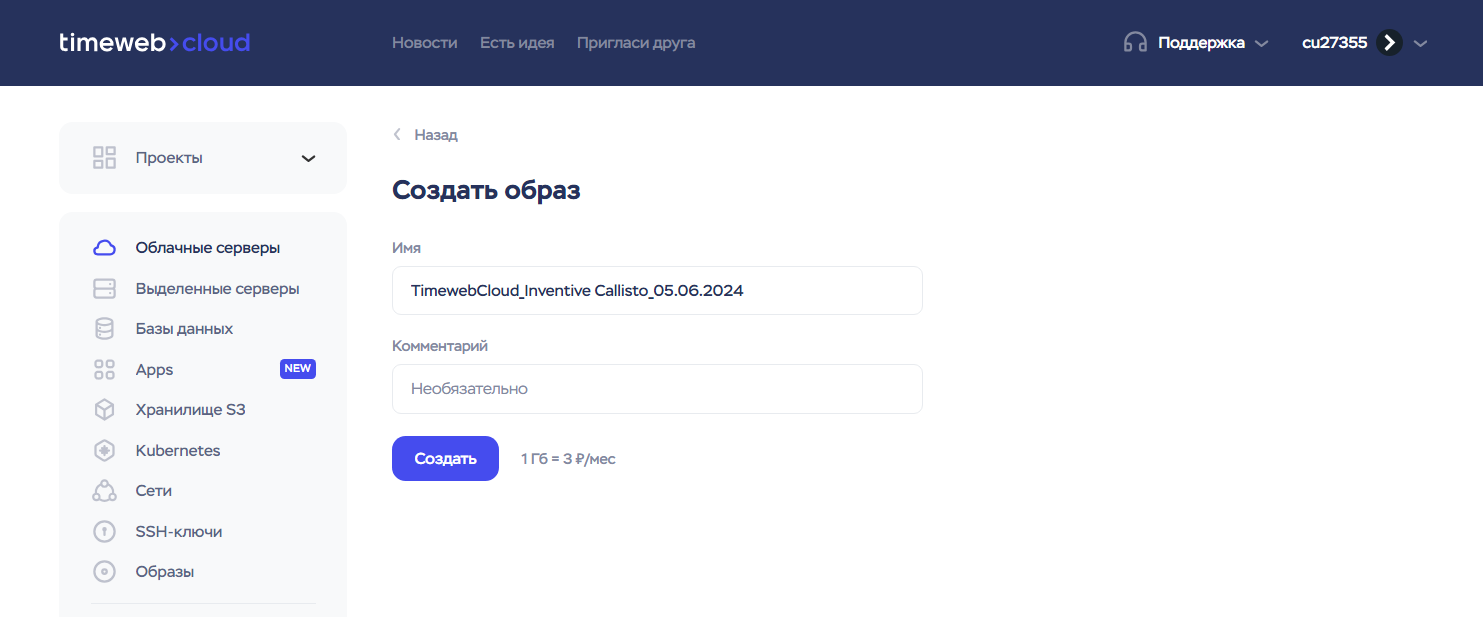Expand the cu27355 account menu chevron
1483x617 pixels.
pos(1421,43)
